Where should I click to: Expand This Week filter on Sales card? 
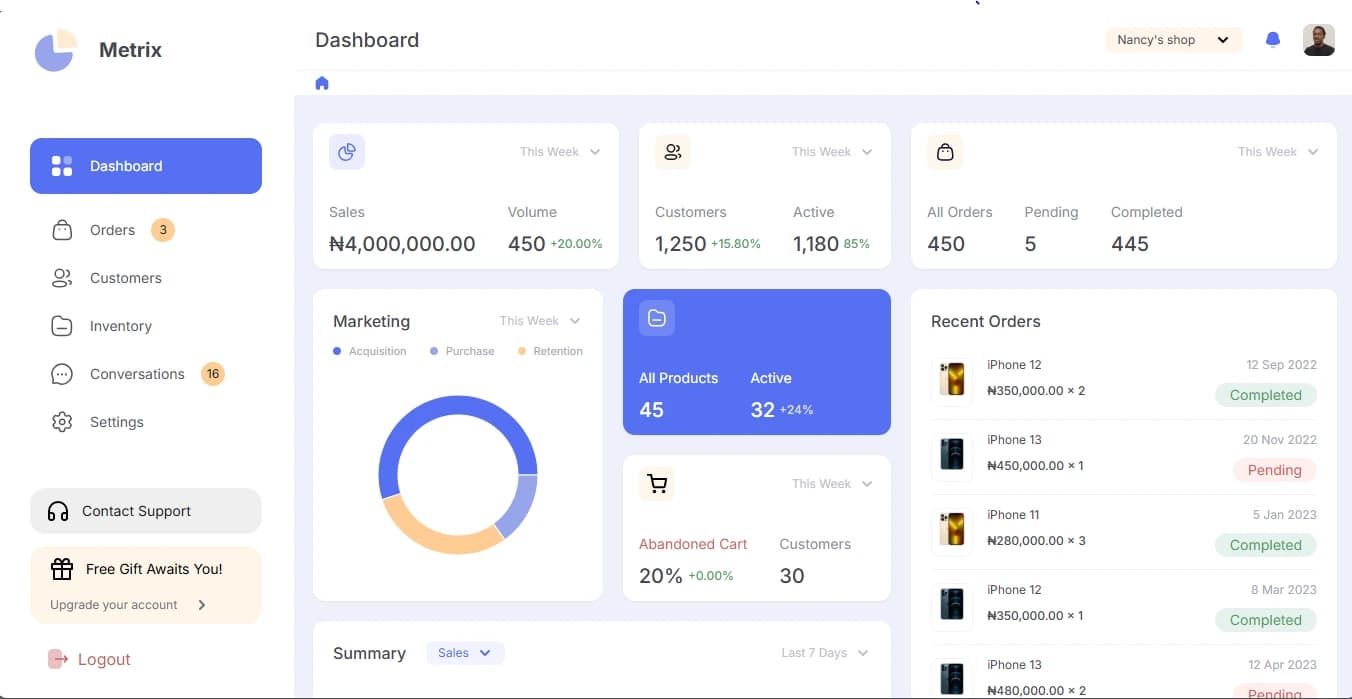pos(560,152)
